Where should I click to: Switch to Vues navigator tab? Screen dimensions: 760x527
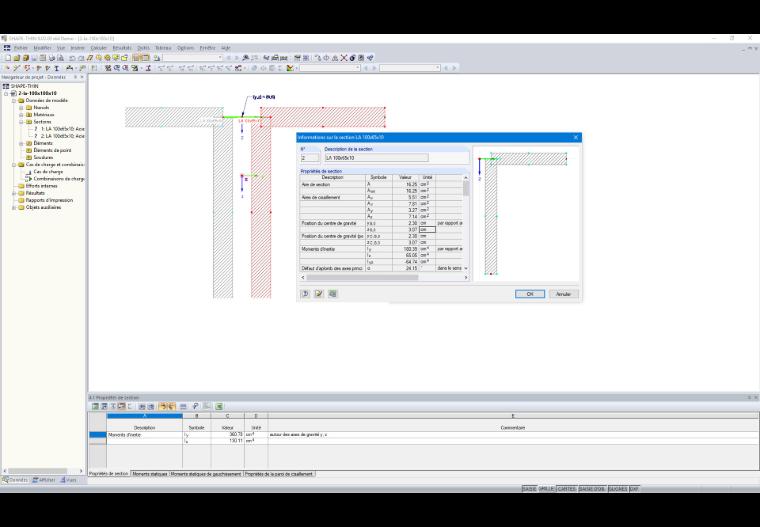click(68, 480)
